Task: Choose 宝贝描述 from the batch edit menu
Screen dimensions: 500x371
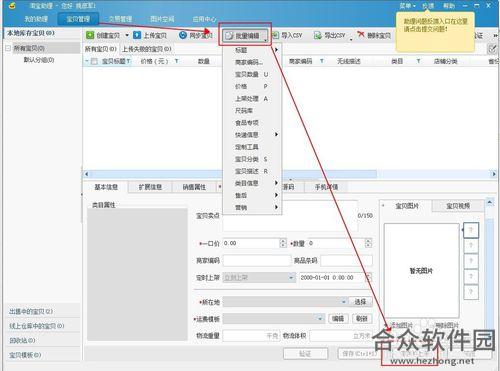Action: [252, 171]
